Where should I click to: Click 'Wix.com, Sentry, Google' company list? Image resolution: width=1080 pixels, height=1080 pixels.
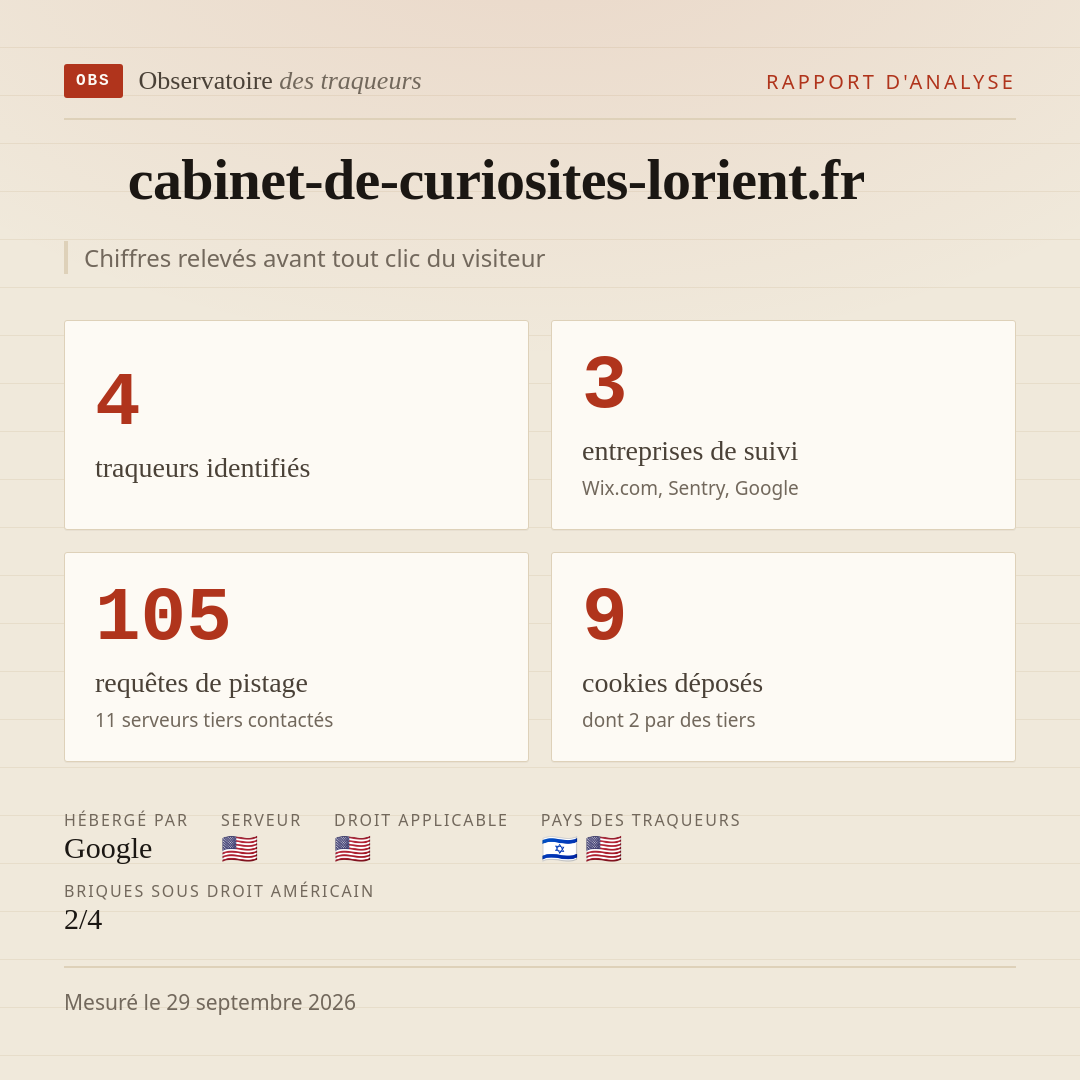click(690, 488)
